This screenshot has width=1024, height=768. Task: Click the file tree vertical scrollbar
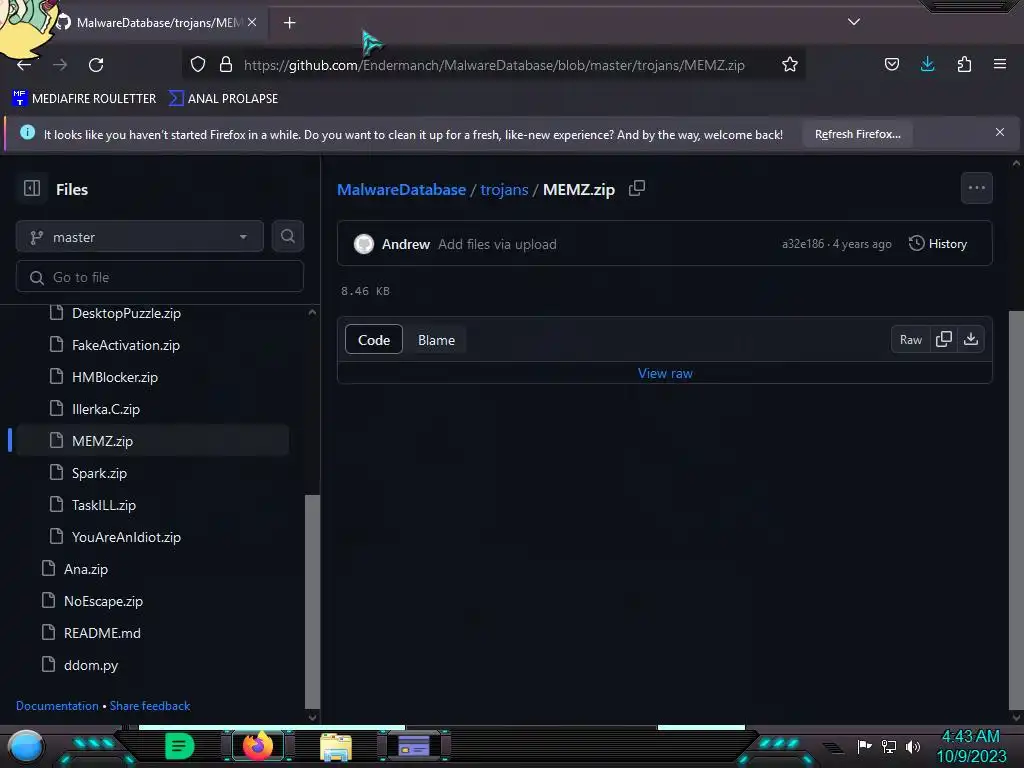[x=312, y=601]
